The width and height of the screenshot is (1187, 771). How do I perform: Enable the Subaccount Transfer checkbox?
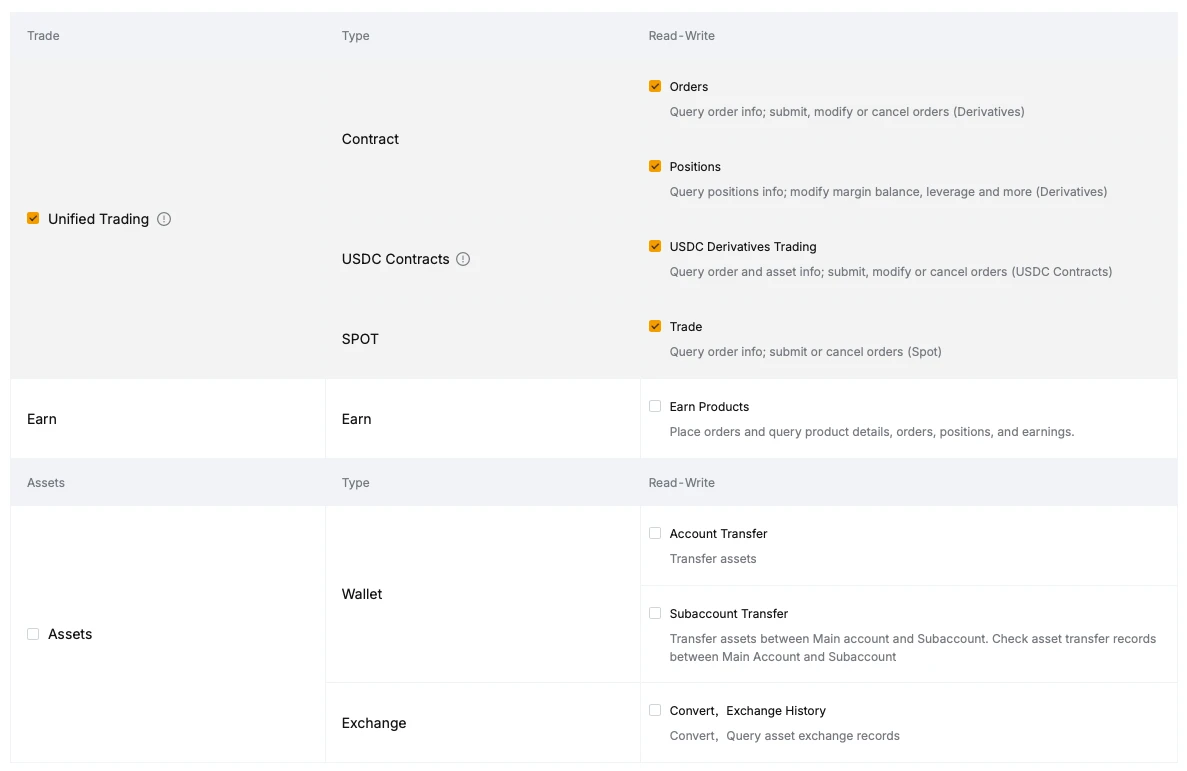point(655,613)
